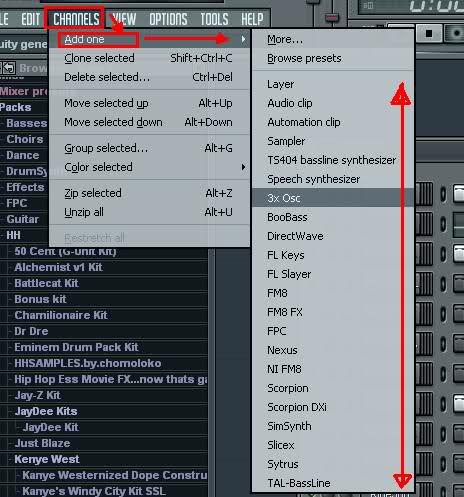This screenshot has height=497, width=464.
Task: Expand the Add one submenu arrow
Action: click(244, 39)
